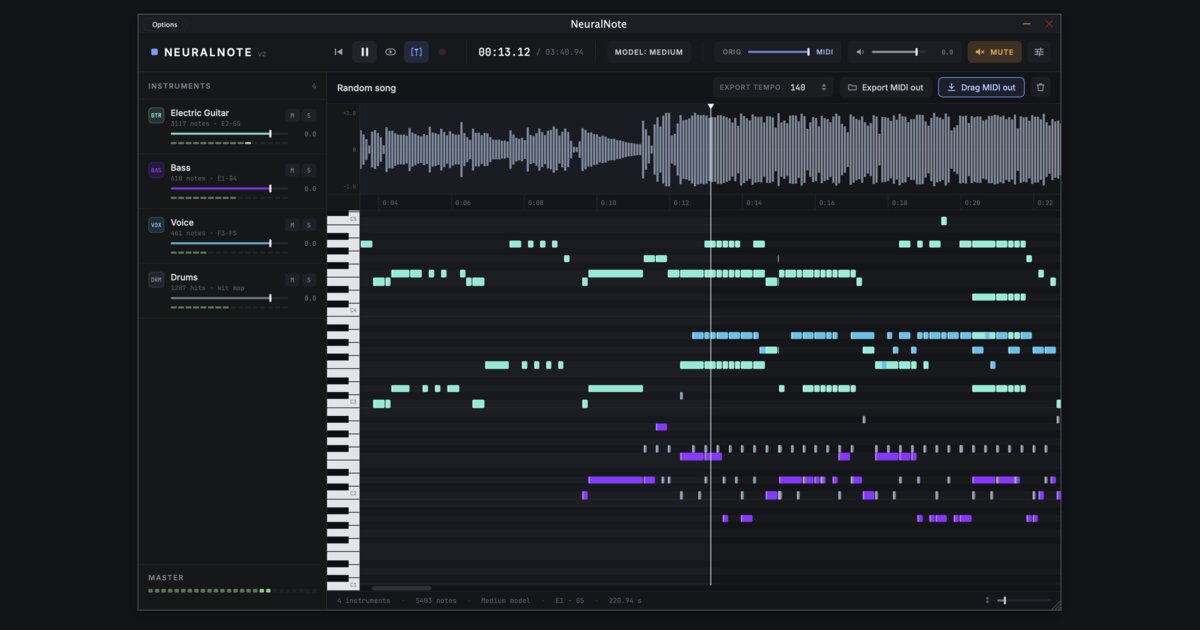
Task: Mute the Electric Guitar track
Action: [x=292, y=115]
